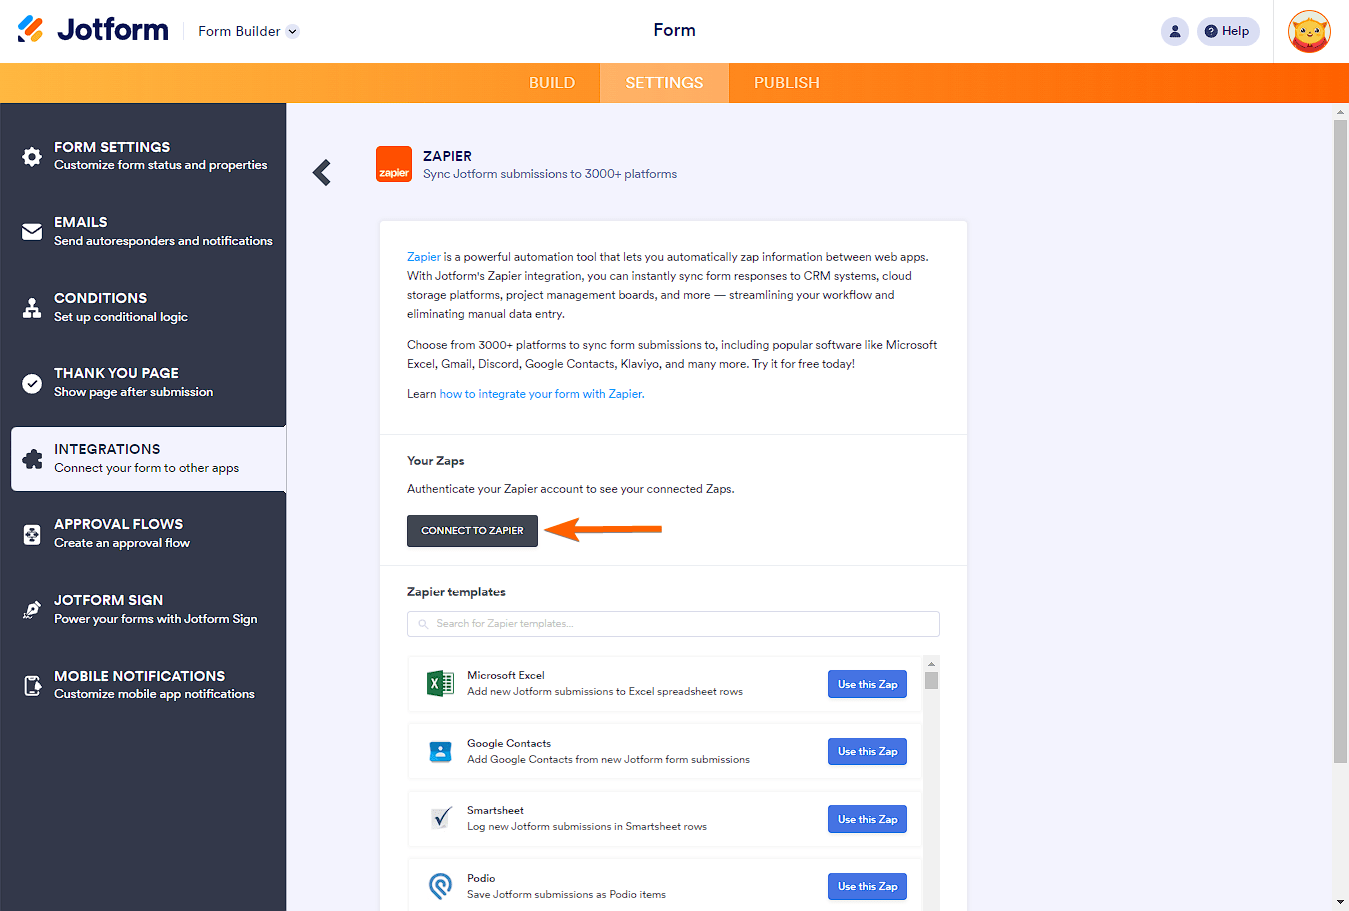Click 'Add new Jotform submissions to Excel spreadsheet rows'

click(x=605, y=692)
